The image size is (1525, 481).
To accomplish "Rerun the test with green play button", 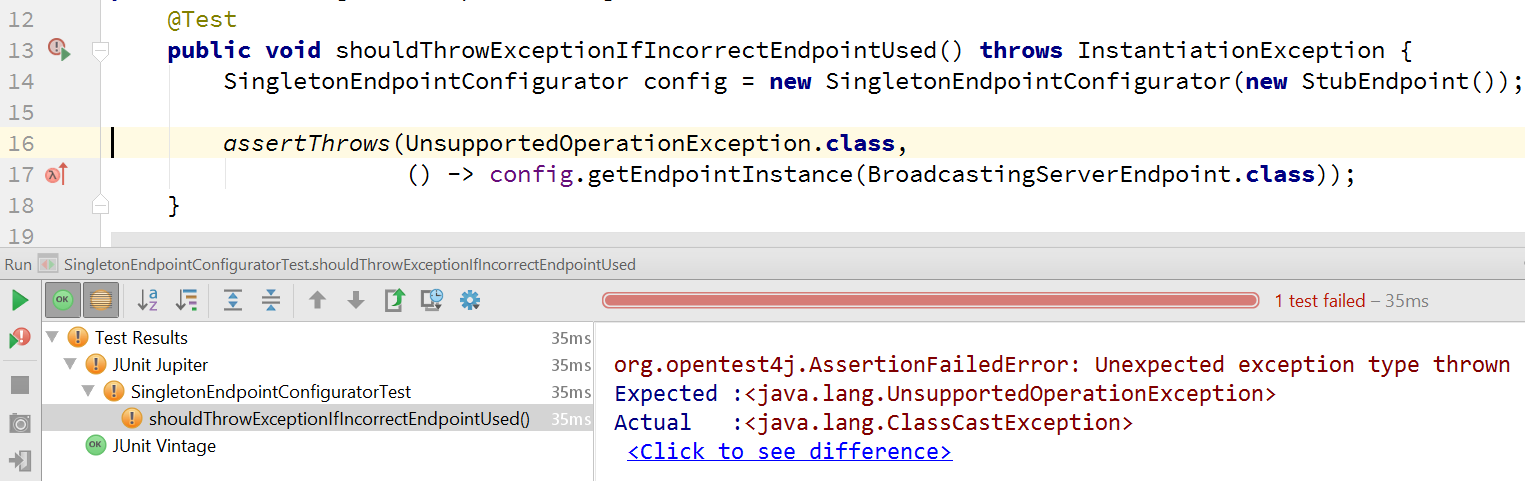I will point(19,300).
